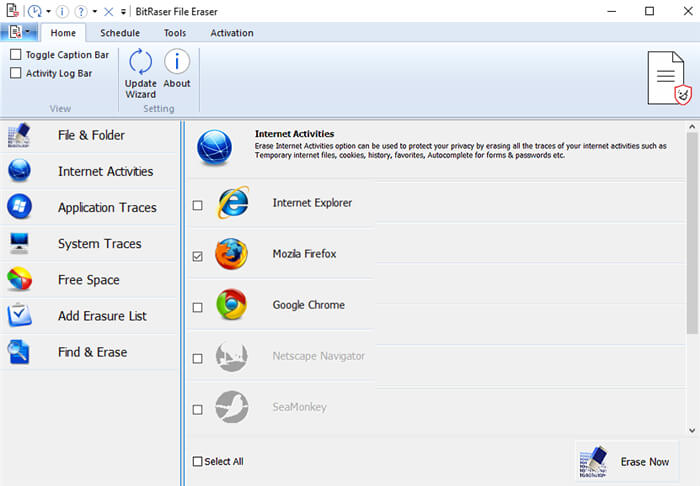The image size is (700, 486).
Task: Click the Internet Explorer label text
Action: click(312, 203)
